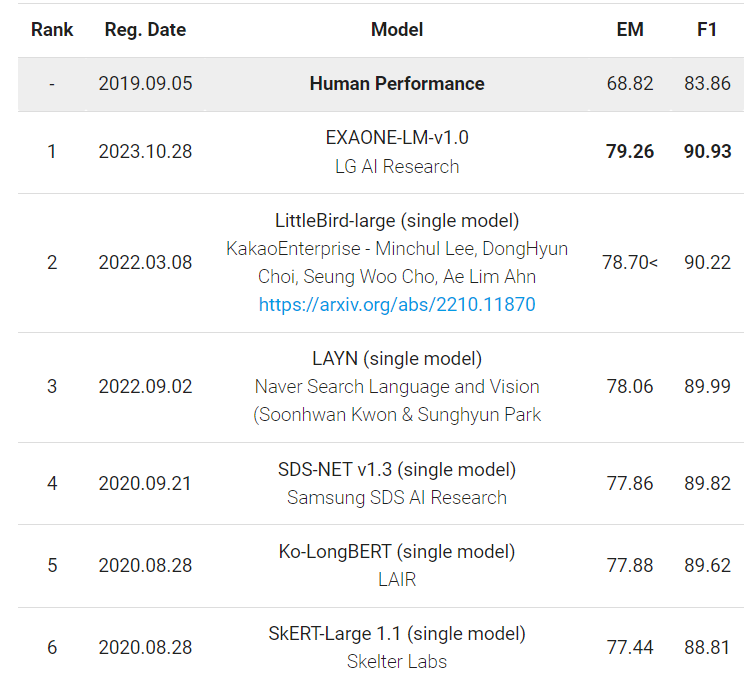
Task: Click rank number 4 cell
Action: 52,484
